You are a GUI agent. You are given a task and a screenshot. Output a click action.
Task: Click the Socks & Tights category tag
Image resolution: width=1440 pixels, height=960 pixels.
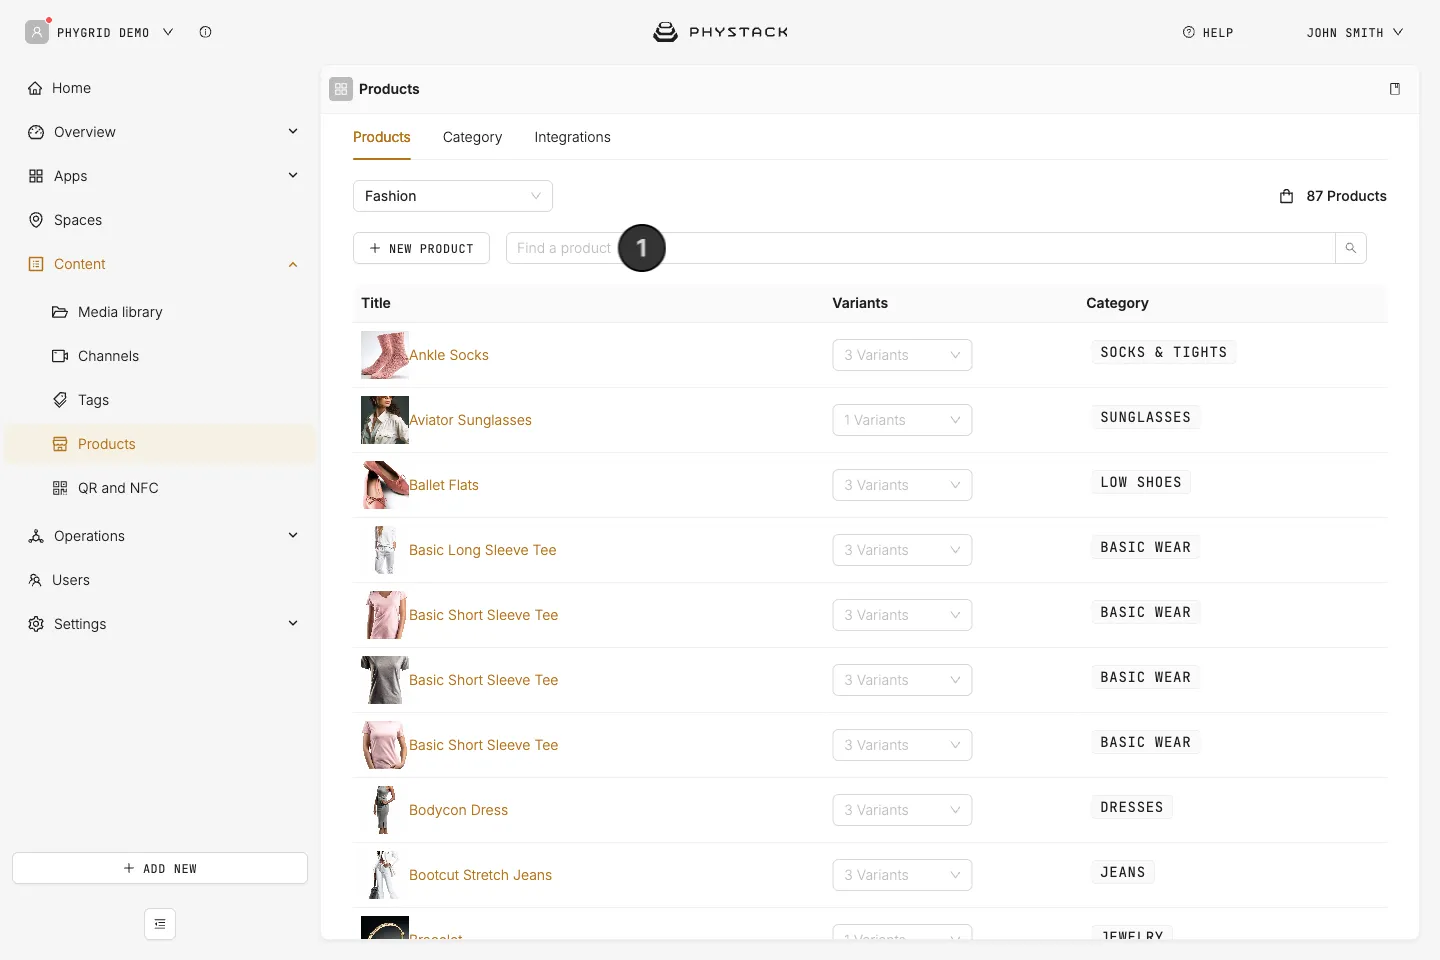[1163, 352]
